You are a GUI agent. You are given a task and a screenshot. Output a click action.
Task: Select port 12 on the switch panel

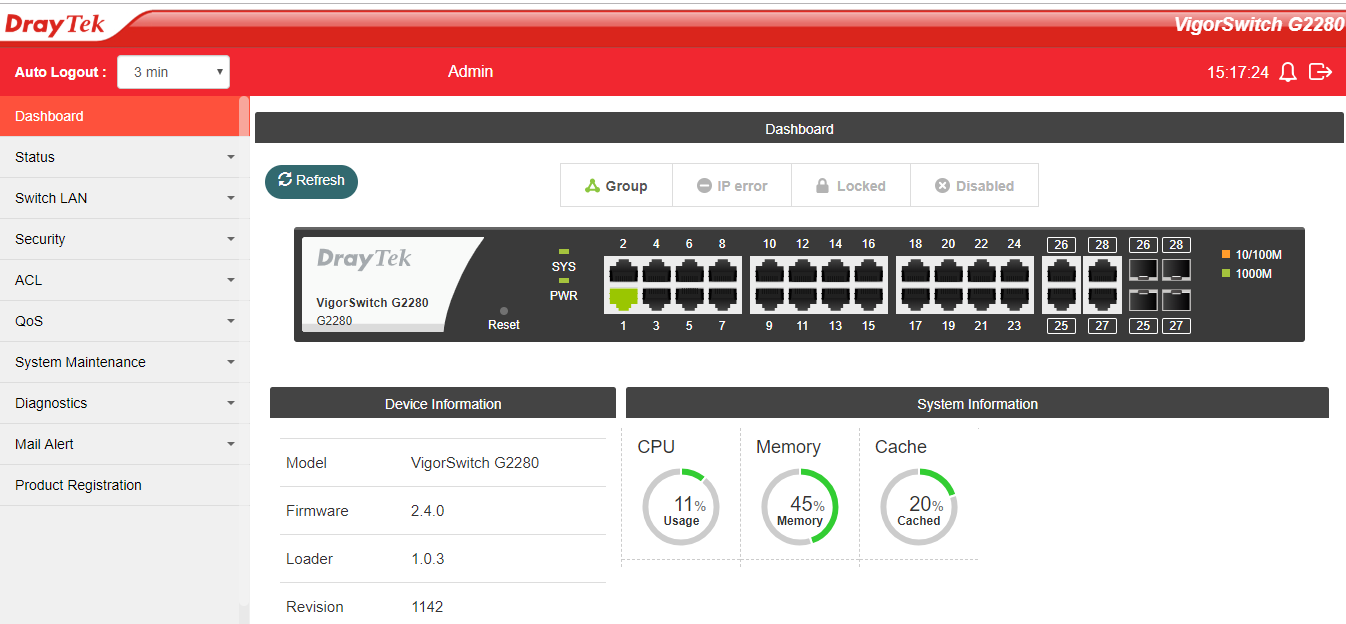[x=802, y=271]
